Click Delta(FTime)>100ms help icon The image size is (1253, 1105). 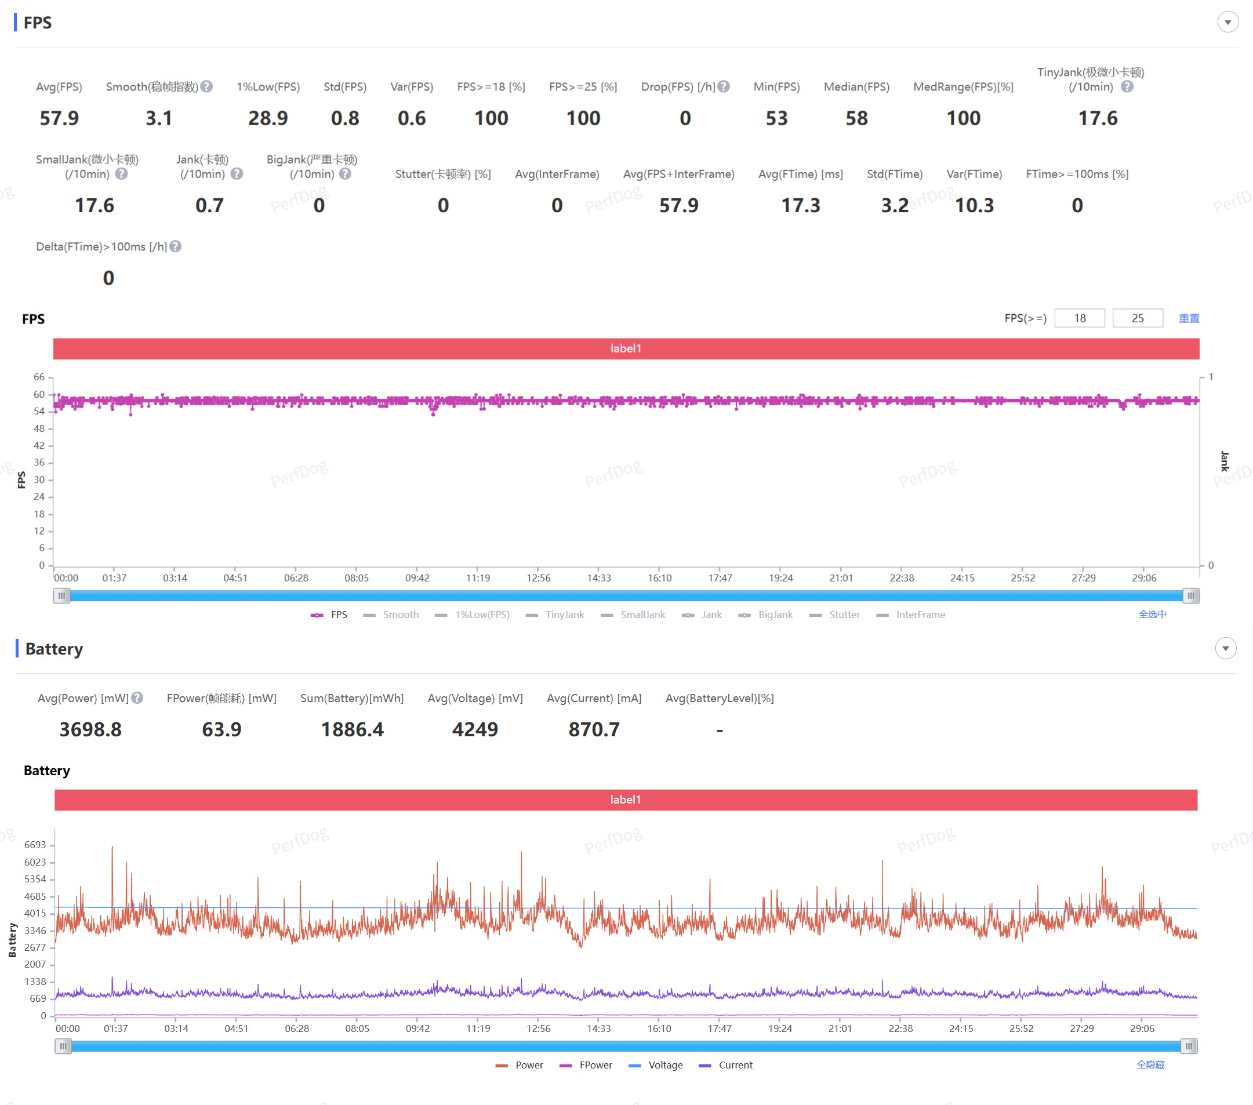(176, 247)
